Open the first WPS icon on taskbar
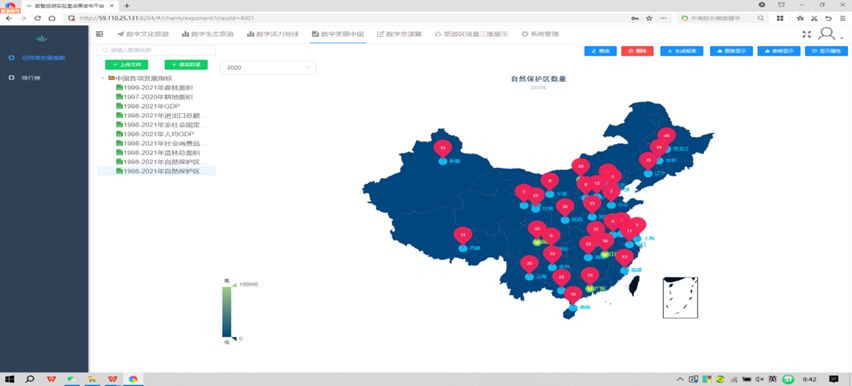Screen dimensions: 852x386 tap(51, 379)
